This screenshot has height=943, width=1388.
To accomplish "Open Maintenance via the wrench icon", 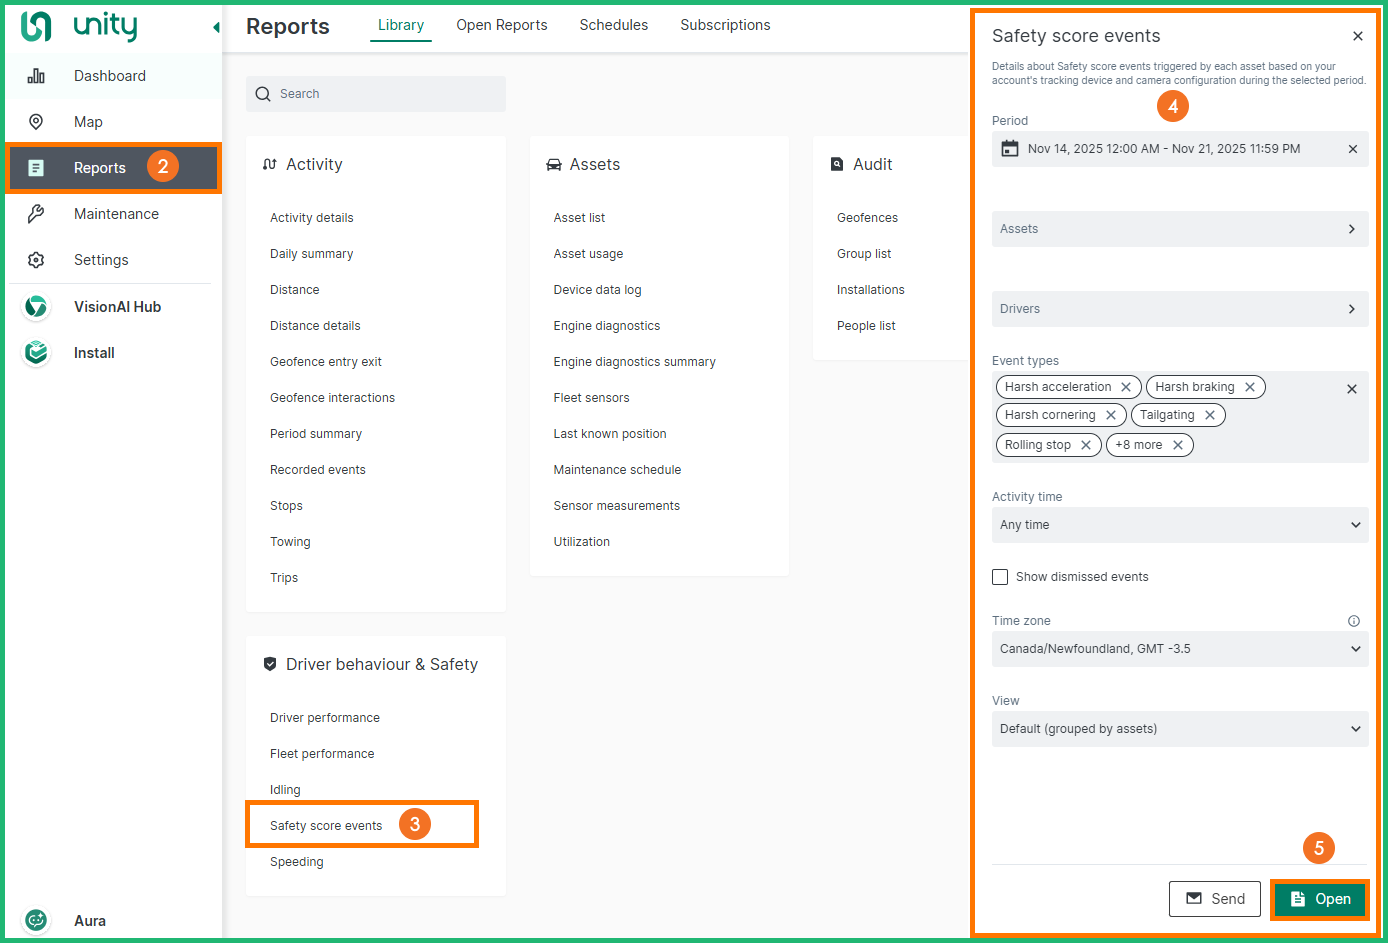I will pyautogui.click(x=36, y=214).
